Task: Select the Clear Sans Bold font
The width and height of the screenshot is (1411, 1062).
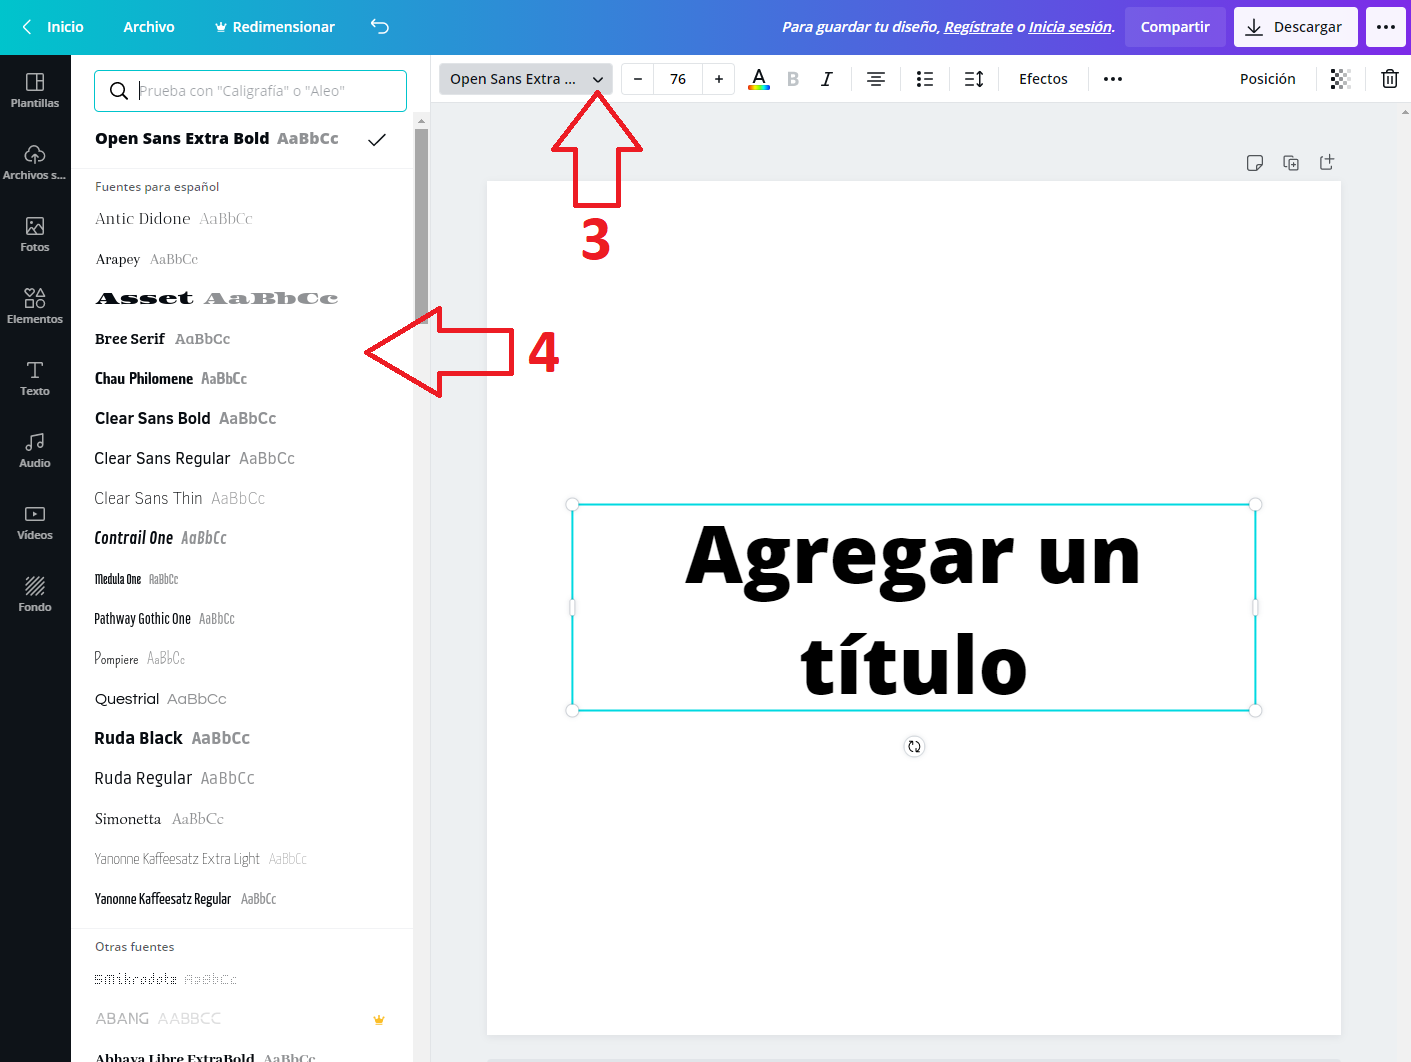Action: 242,419
